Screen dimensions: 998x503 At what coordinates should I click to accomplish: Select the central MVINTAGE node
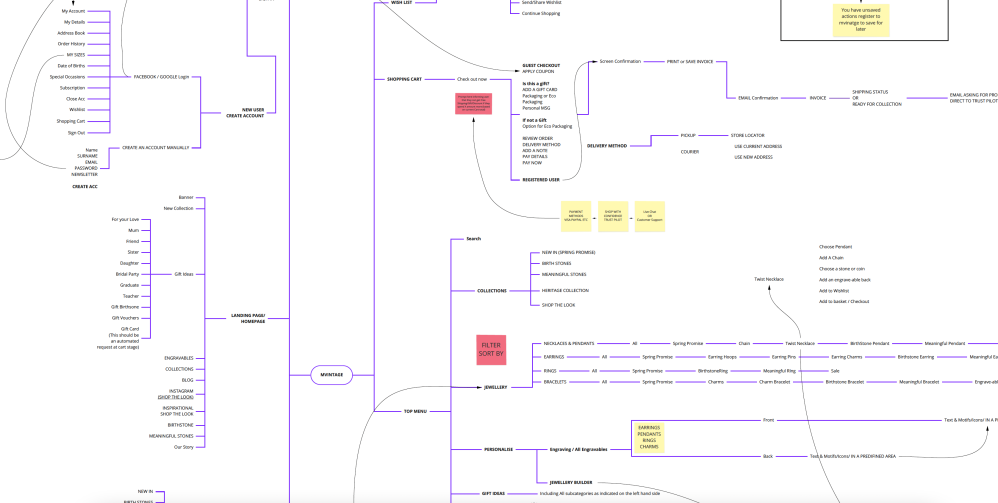click(x=332, y=375)
